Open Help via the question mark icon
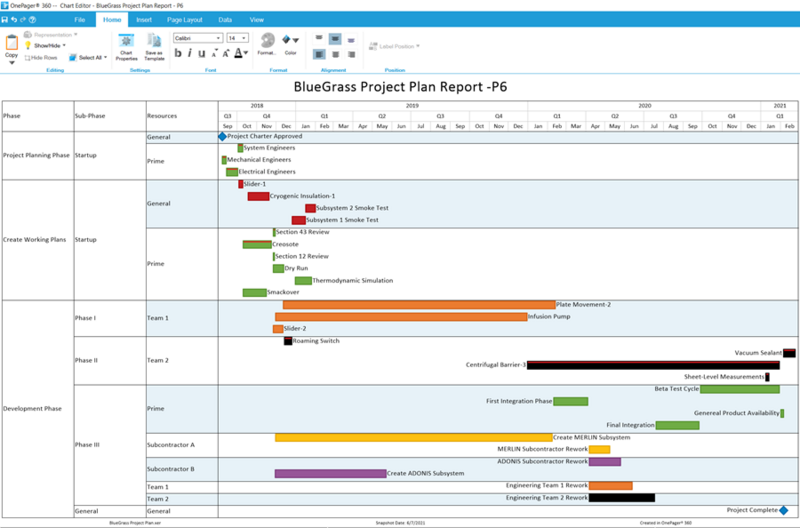 click(33, 20)
